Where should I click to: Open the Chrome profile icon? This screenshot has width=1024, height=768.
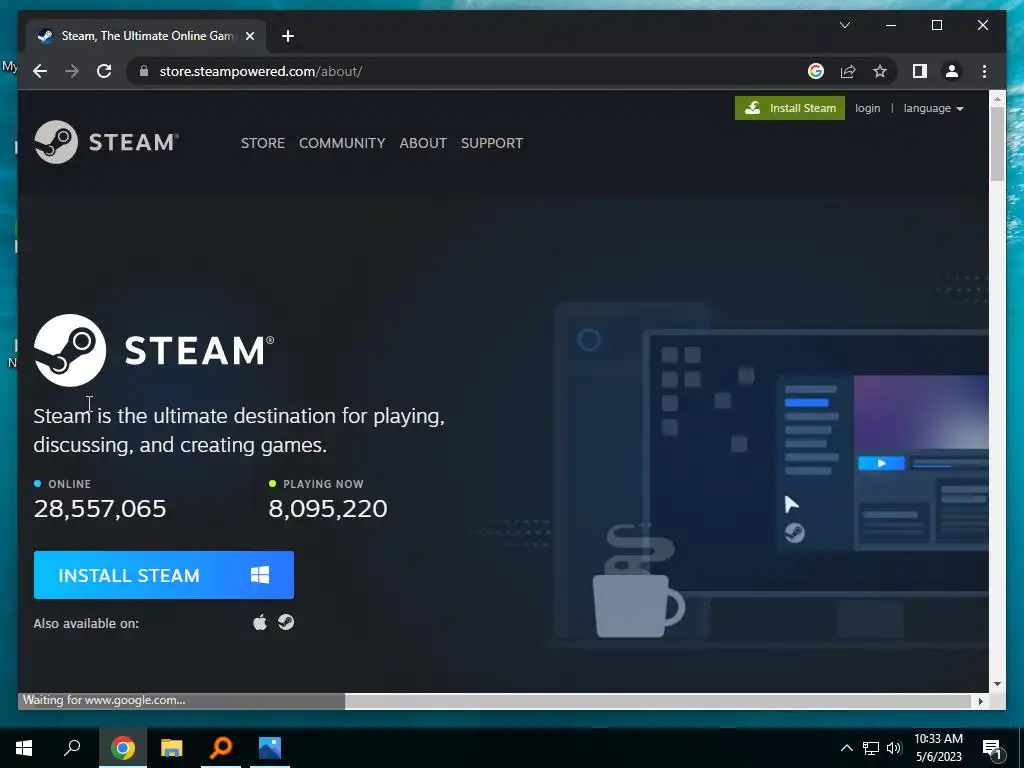[x=952, y=71]
